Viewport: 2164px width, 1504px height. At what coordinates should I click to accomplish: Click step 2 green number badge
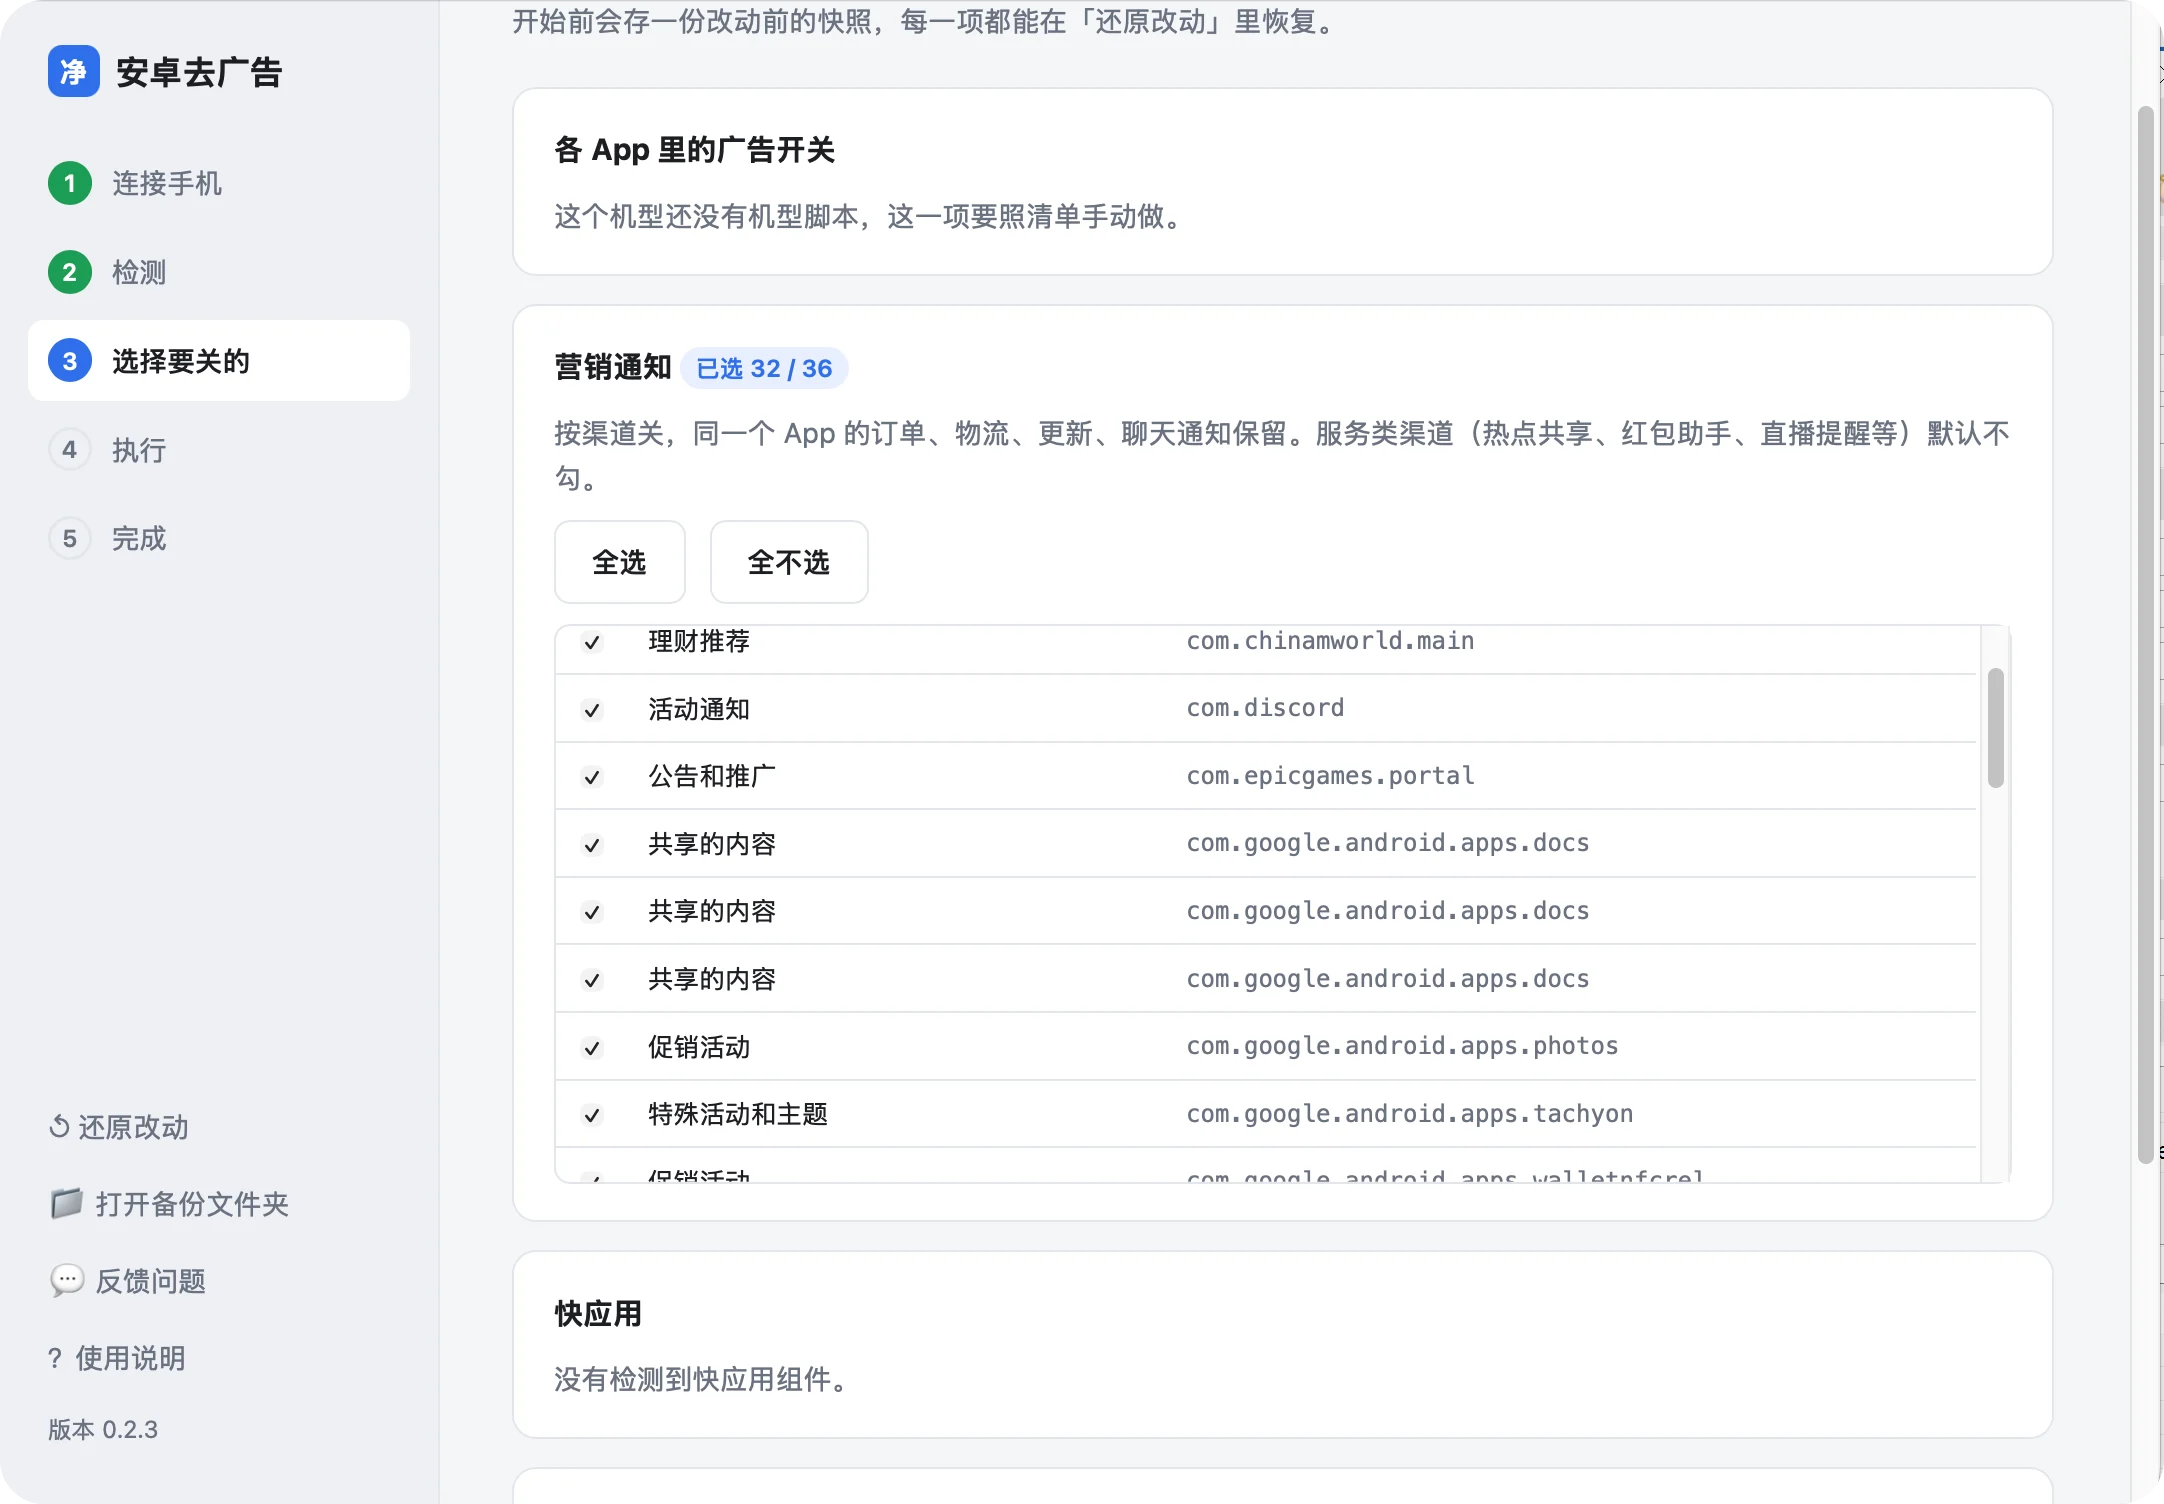70,272
